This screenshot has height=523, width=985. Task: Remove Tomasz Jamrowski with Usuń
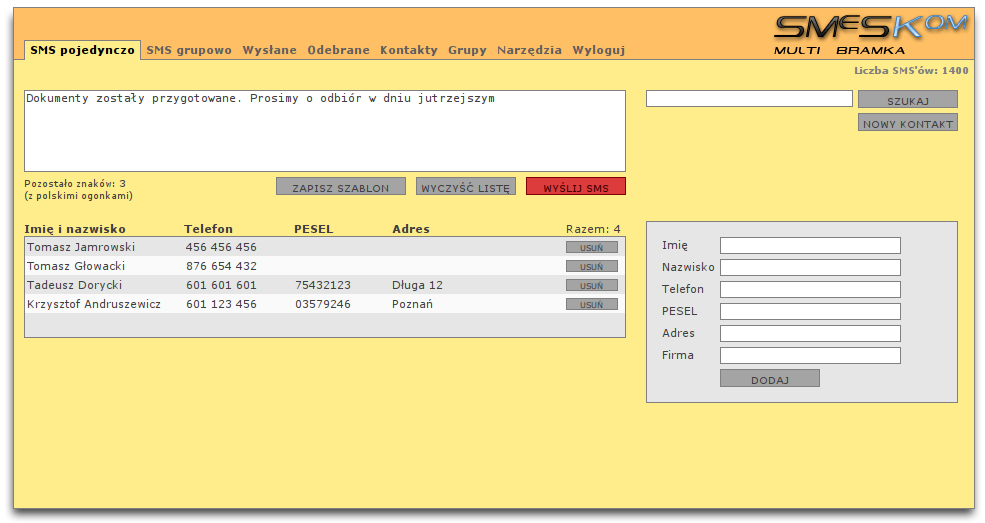(x=591, y=247)
